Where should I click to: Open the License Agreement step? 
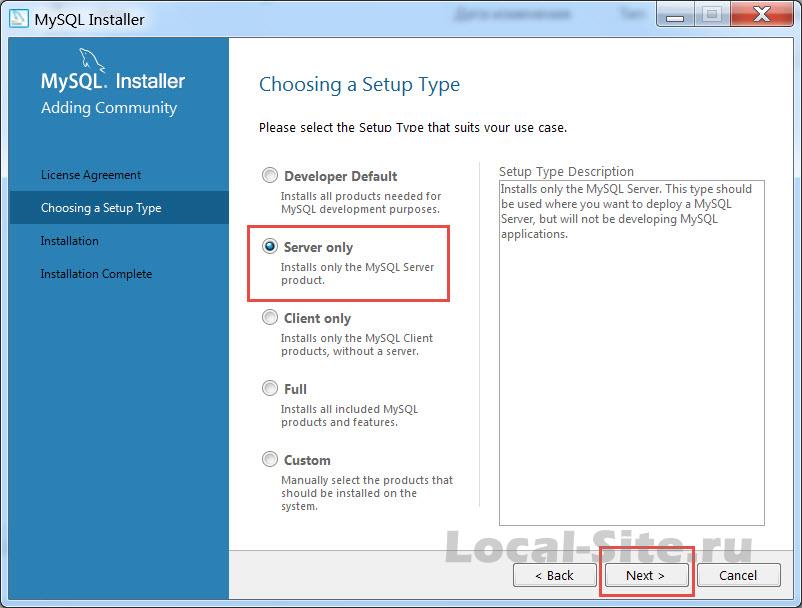click(91, 175)
